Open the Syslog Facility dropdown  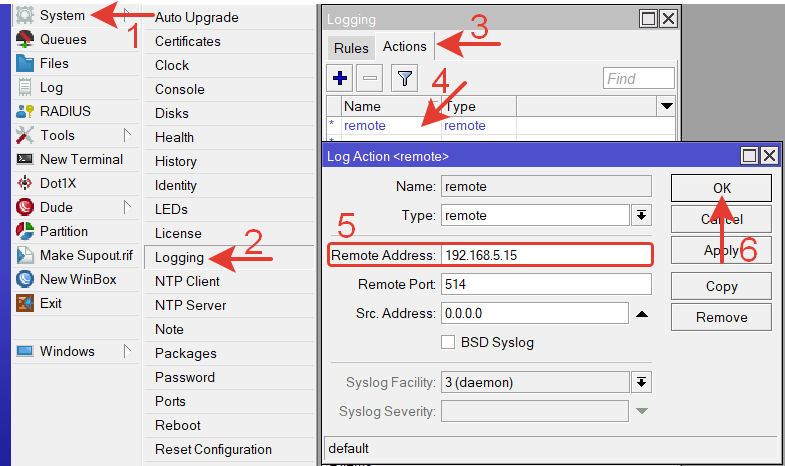[641, 382]
